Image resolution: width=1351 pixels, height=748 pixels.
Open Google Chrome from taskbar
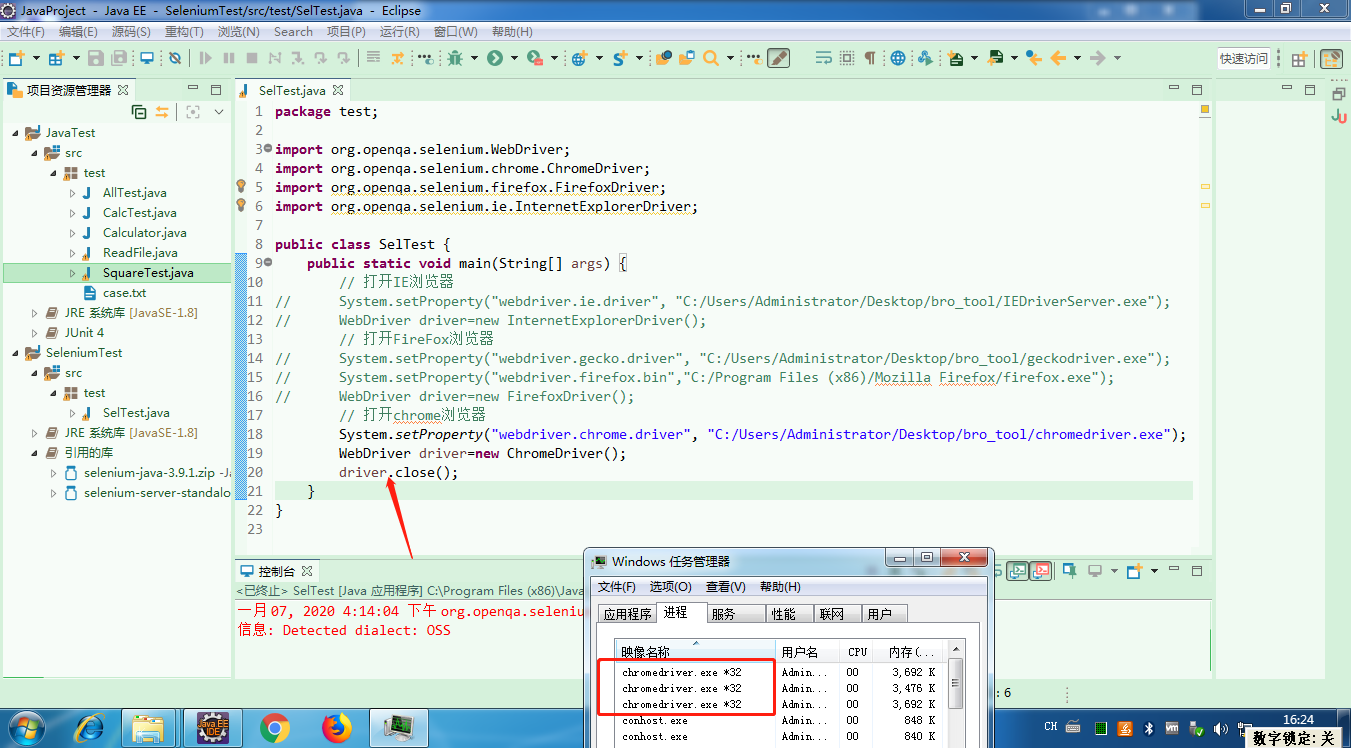tap(275, 728)
